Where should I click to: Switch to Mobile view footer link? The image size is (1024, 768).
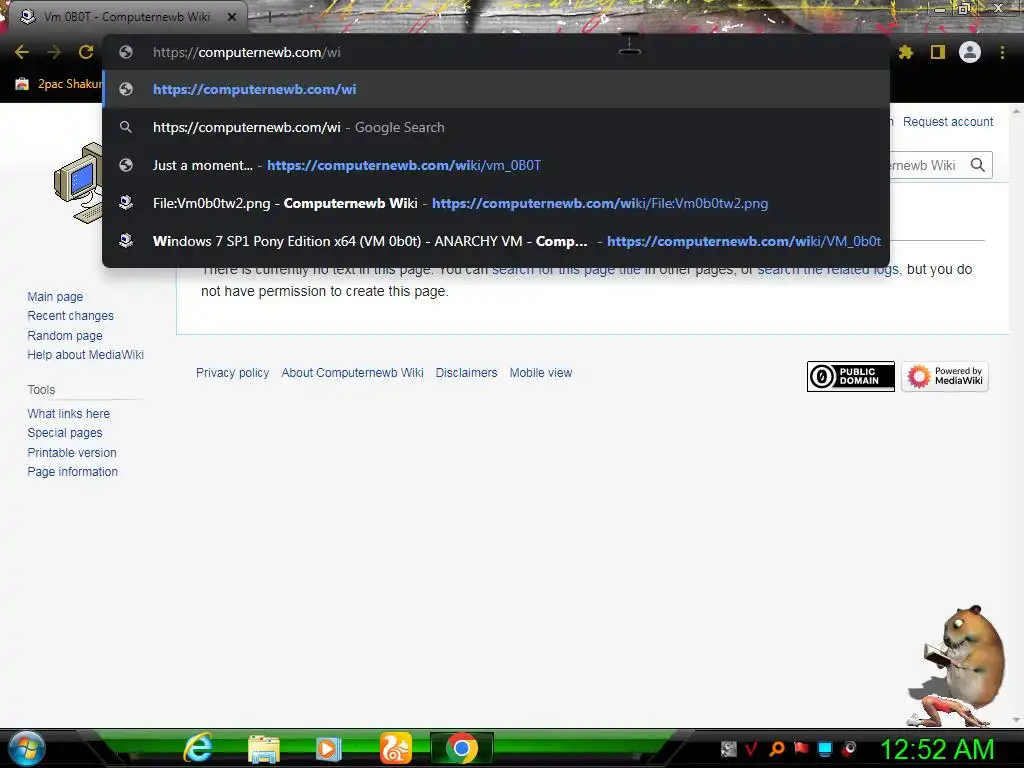541,373
